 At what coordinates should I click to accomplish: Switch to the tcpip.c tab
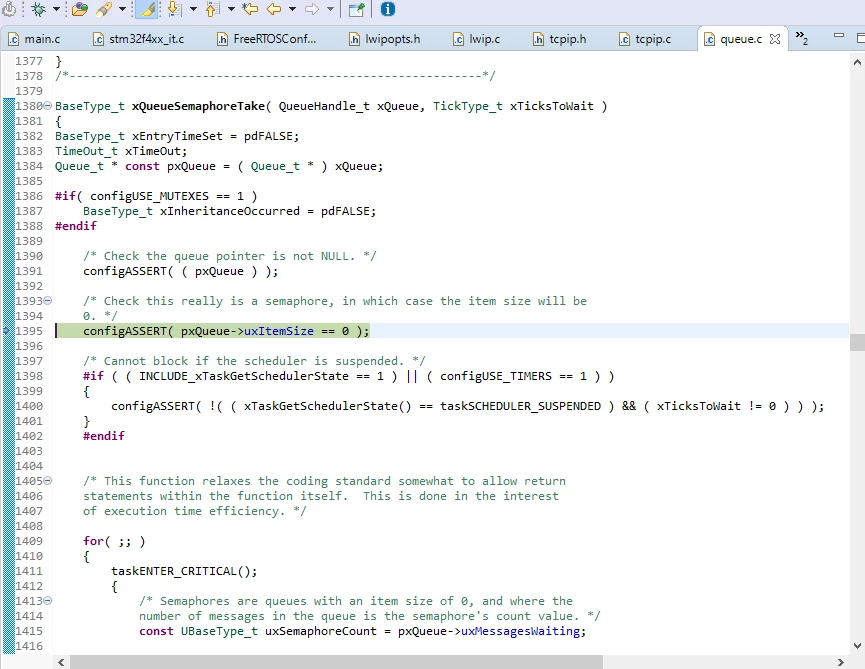pyautogui.click(x=646, y=39)
